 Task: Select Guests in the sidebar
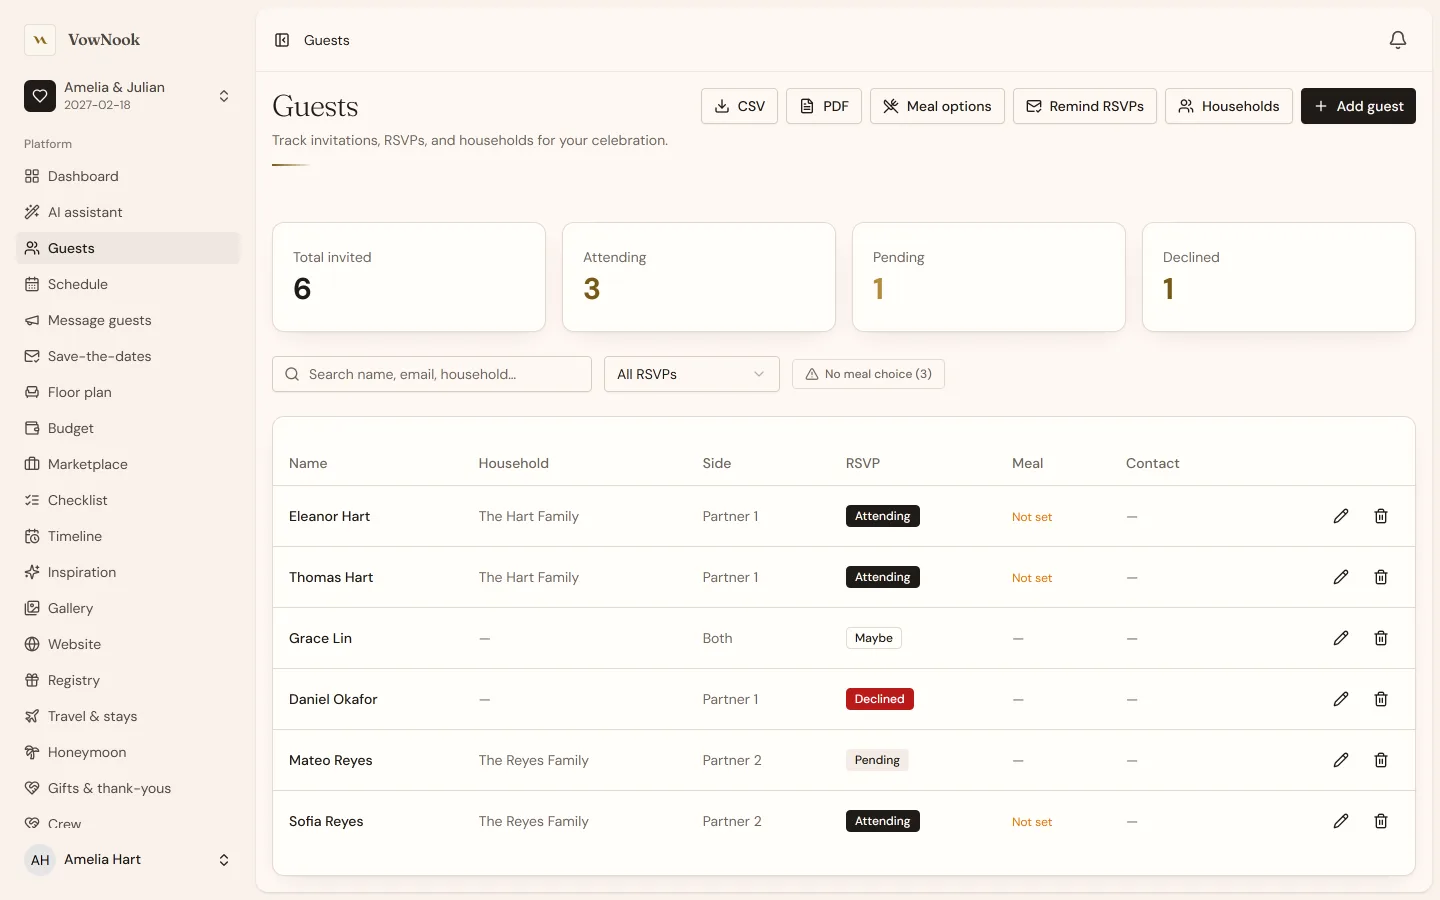pyautogui.click(x=128, y=248)
